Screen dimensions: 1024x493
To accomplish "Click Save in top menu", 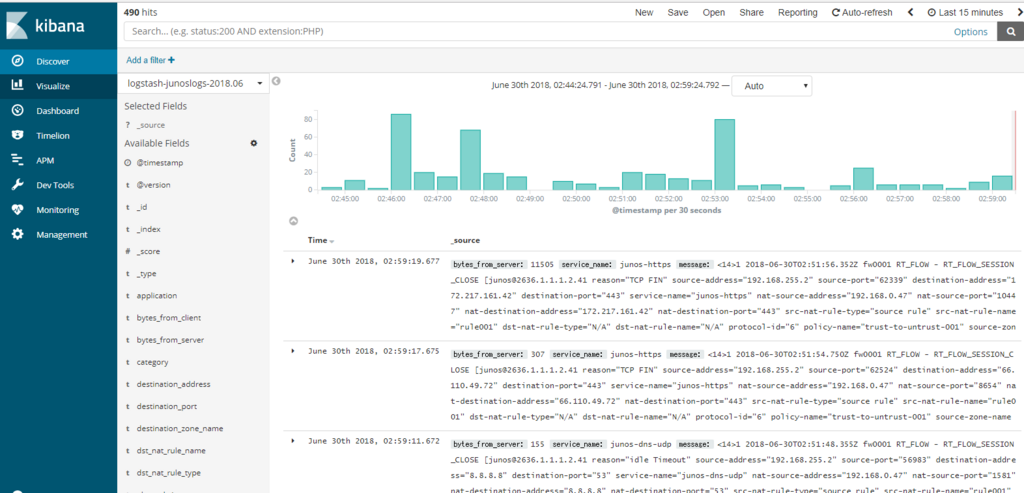I will 678,12.
